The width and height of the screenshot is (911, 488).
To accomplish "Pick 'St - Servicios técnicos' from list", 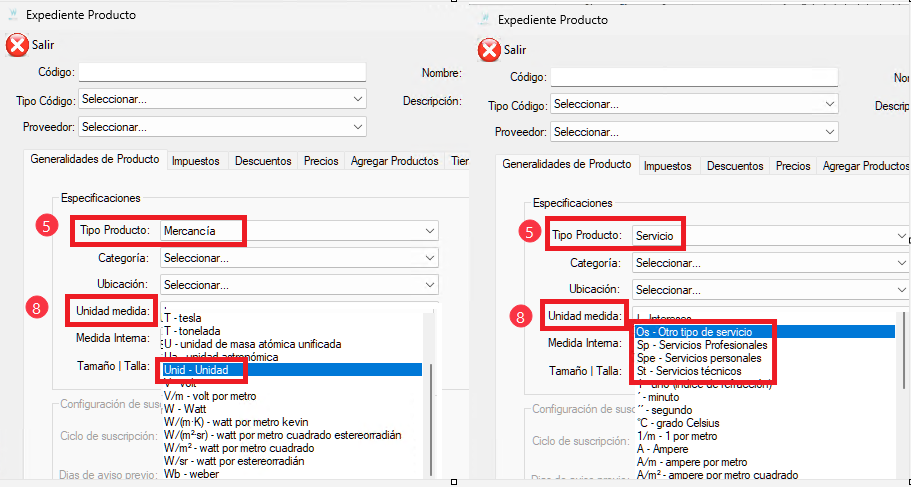I will [x=688, y=371].
